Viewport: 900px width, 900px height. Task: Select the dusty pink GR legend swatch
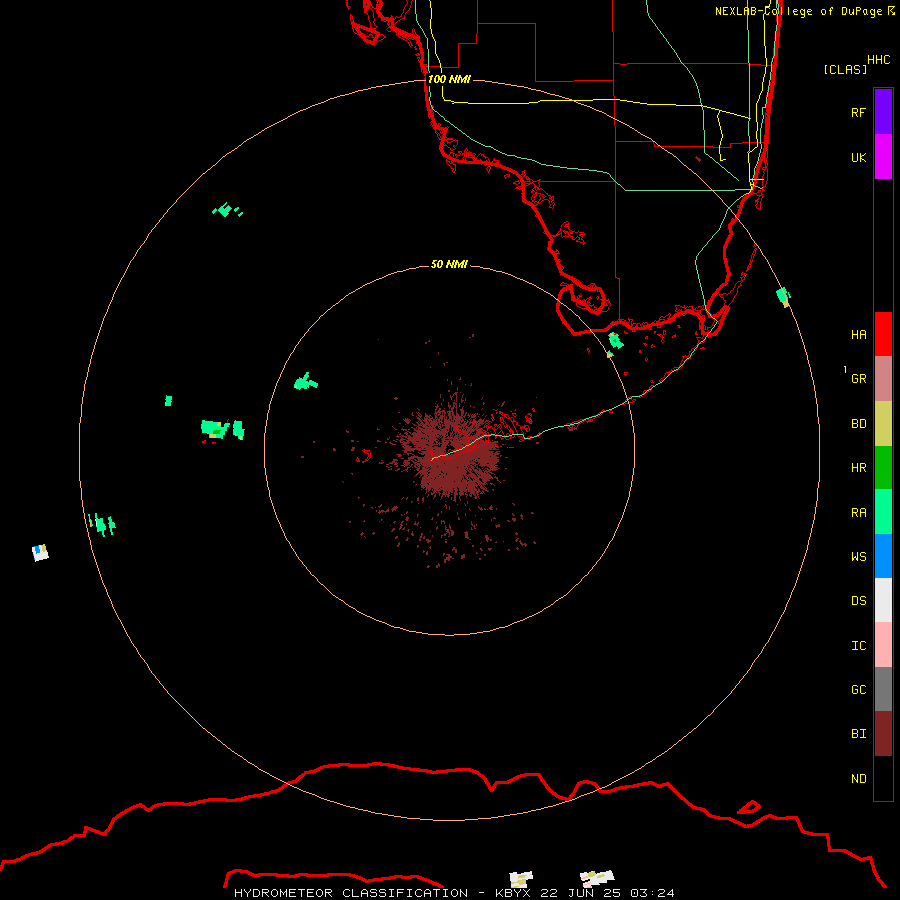[x=883, y=379]
